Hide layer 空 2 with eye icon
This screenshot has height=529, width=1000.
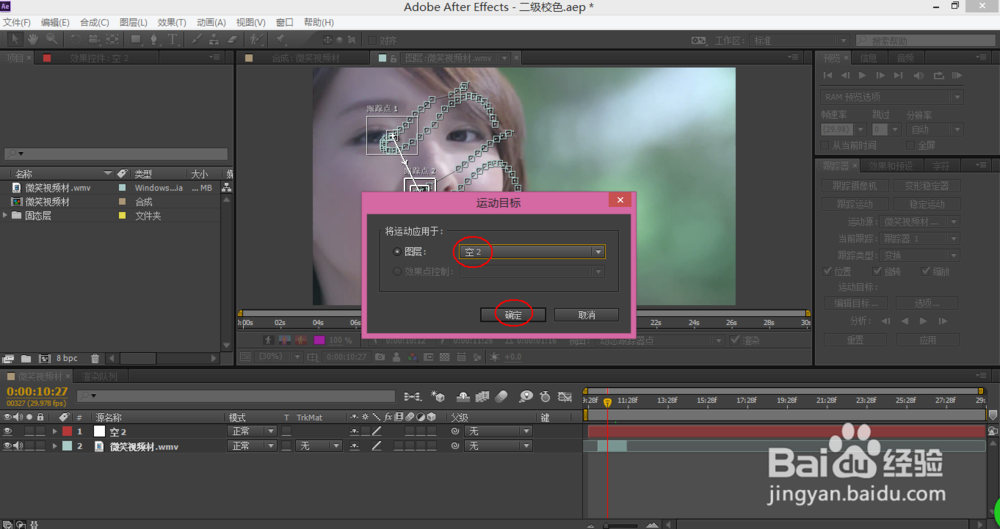coord(8,431)
